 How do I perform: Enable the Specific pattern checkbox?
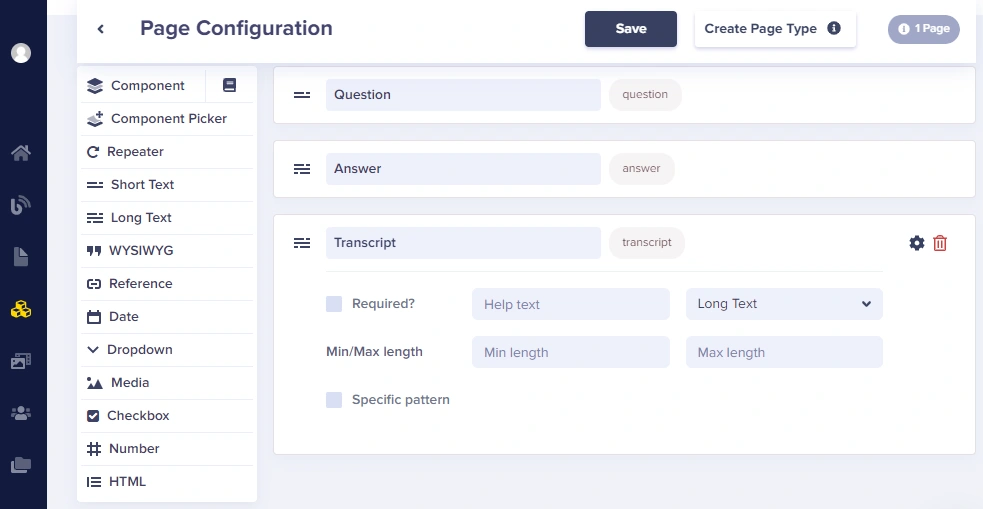pyautogui.click(x=334, y=400)
